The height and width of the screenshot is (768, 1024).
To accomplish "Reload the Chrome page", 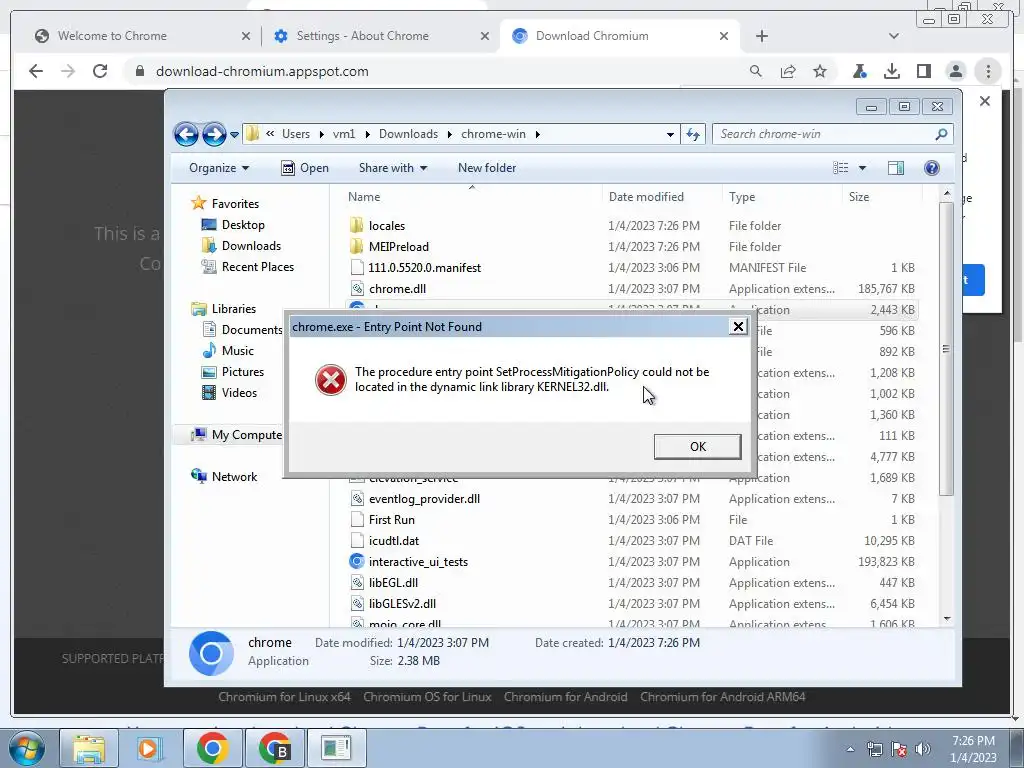I will pyautogui.click(x=100, y=71).
